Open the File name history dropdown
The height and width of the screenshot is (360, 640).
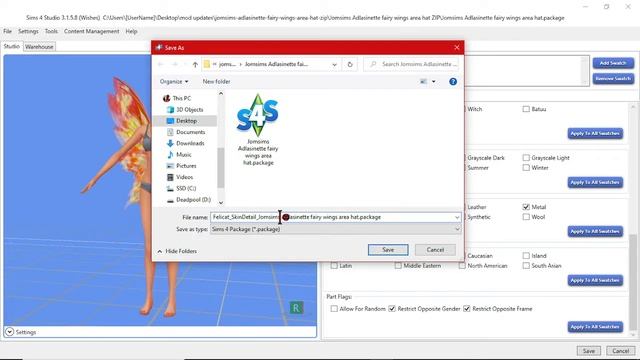point(457,217)
